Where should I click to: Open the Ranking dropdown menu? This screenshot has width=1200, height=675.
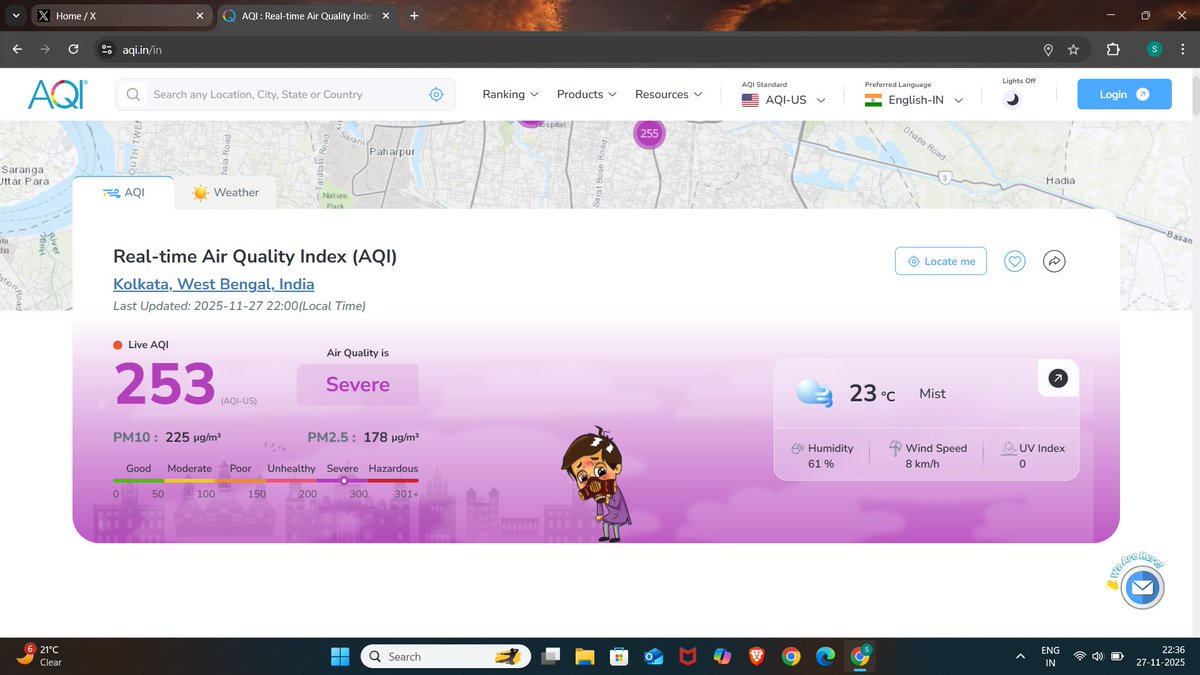tap(510, 94)
